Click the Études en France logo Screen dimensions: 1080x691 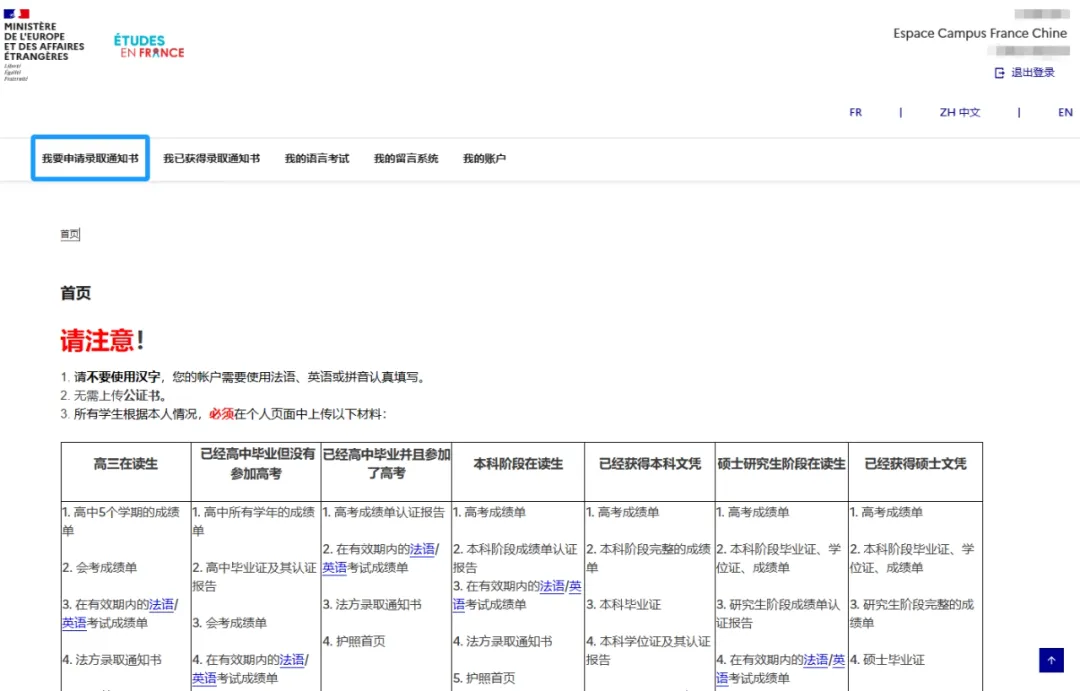(148, 44)
